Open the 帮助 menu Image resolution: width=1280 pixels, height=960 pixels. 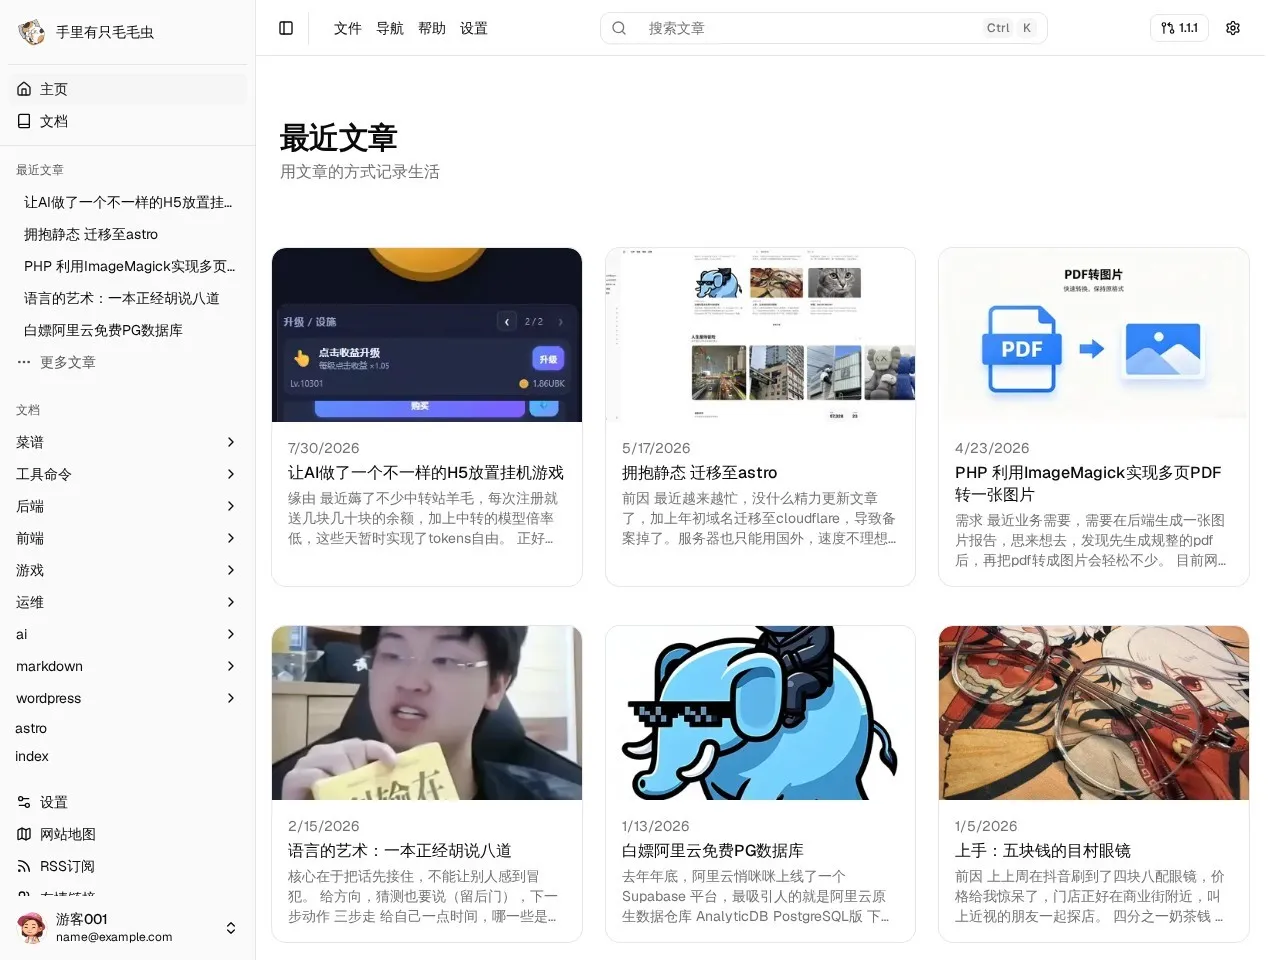click(432, 28)
